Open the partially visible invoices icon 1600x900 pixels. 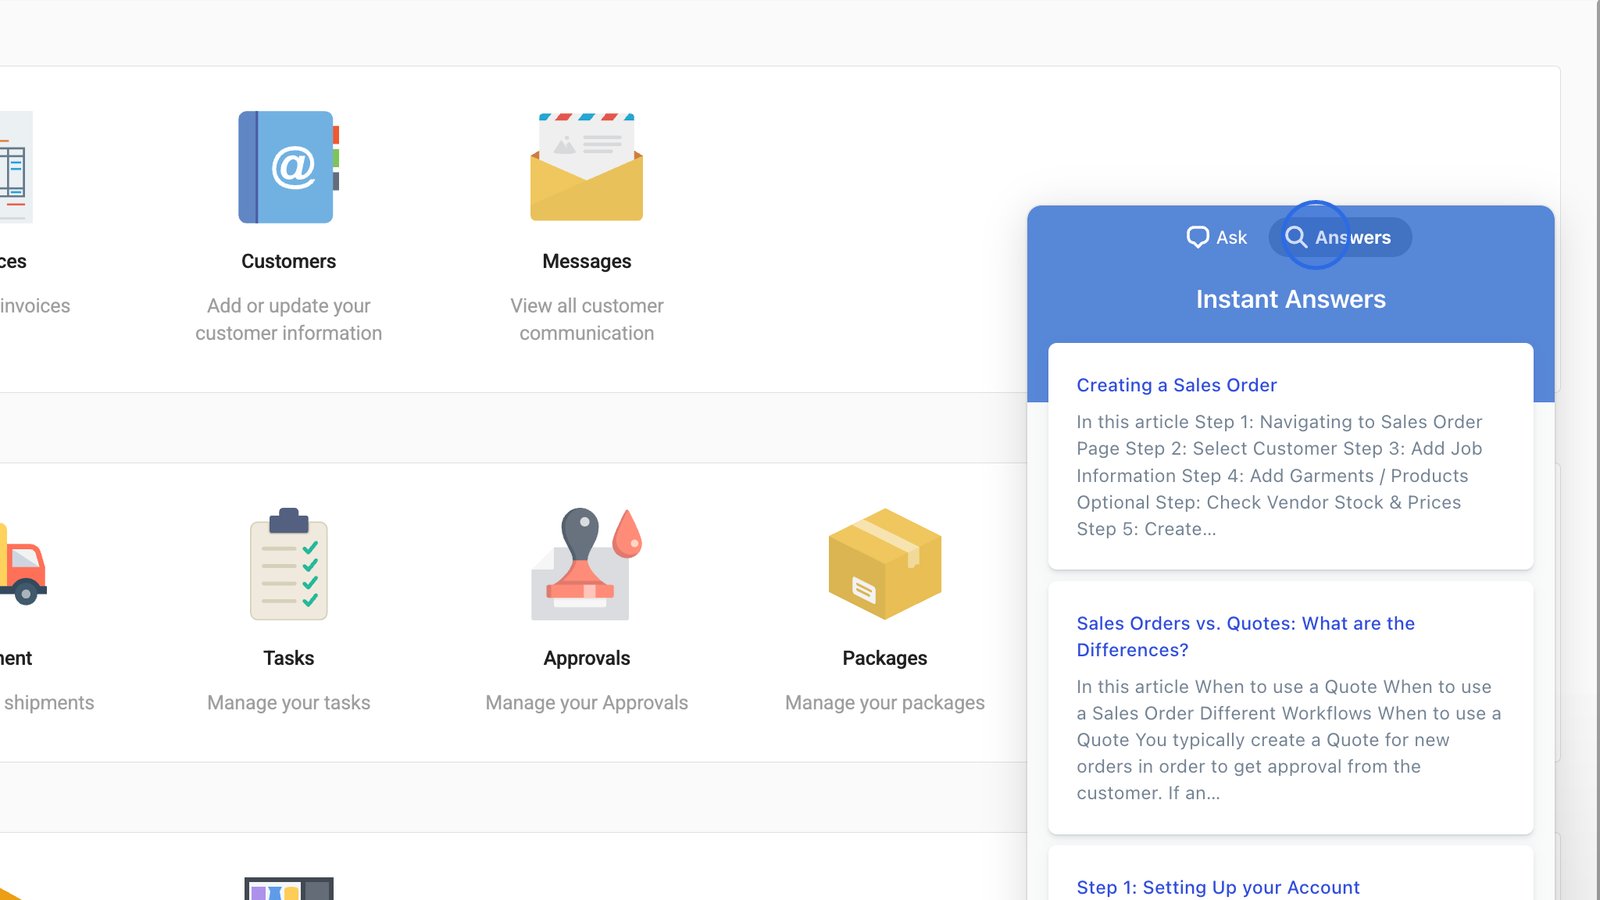[15, 167]
